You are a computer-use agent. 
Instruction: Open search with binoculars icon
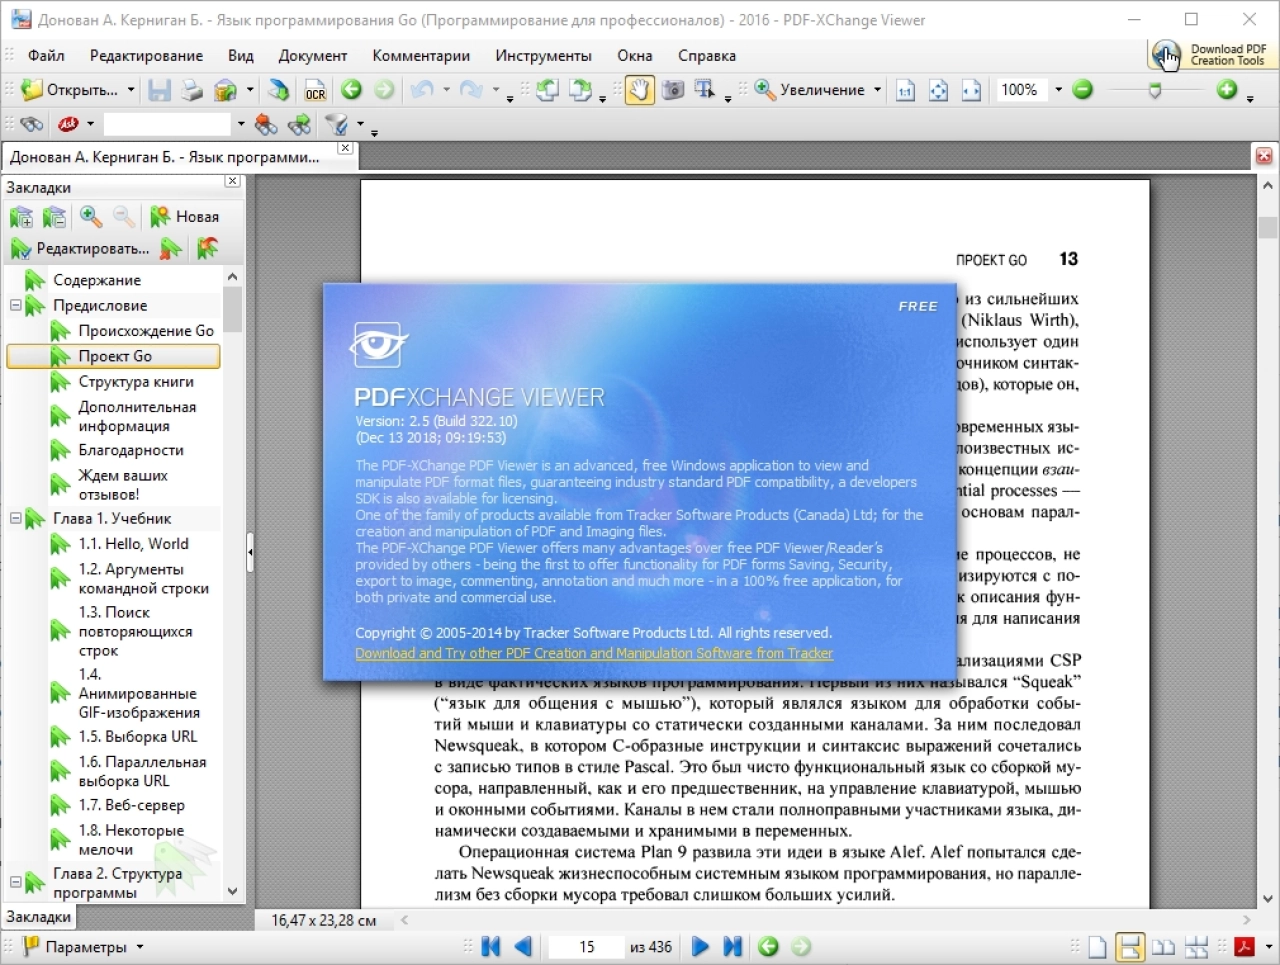(x=31, y=125)
